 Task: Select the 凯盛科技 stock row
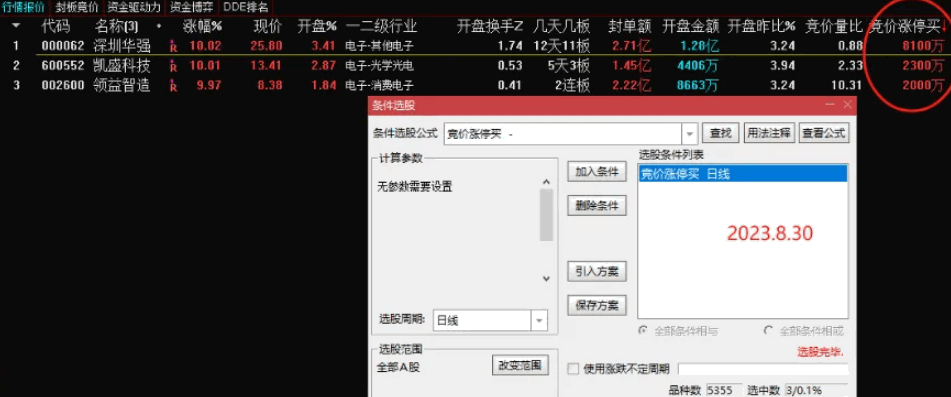pyautogui.click(x=476, y=65)
